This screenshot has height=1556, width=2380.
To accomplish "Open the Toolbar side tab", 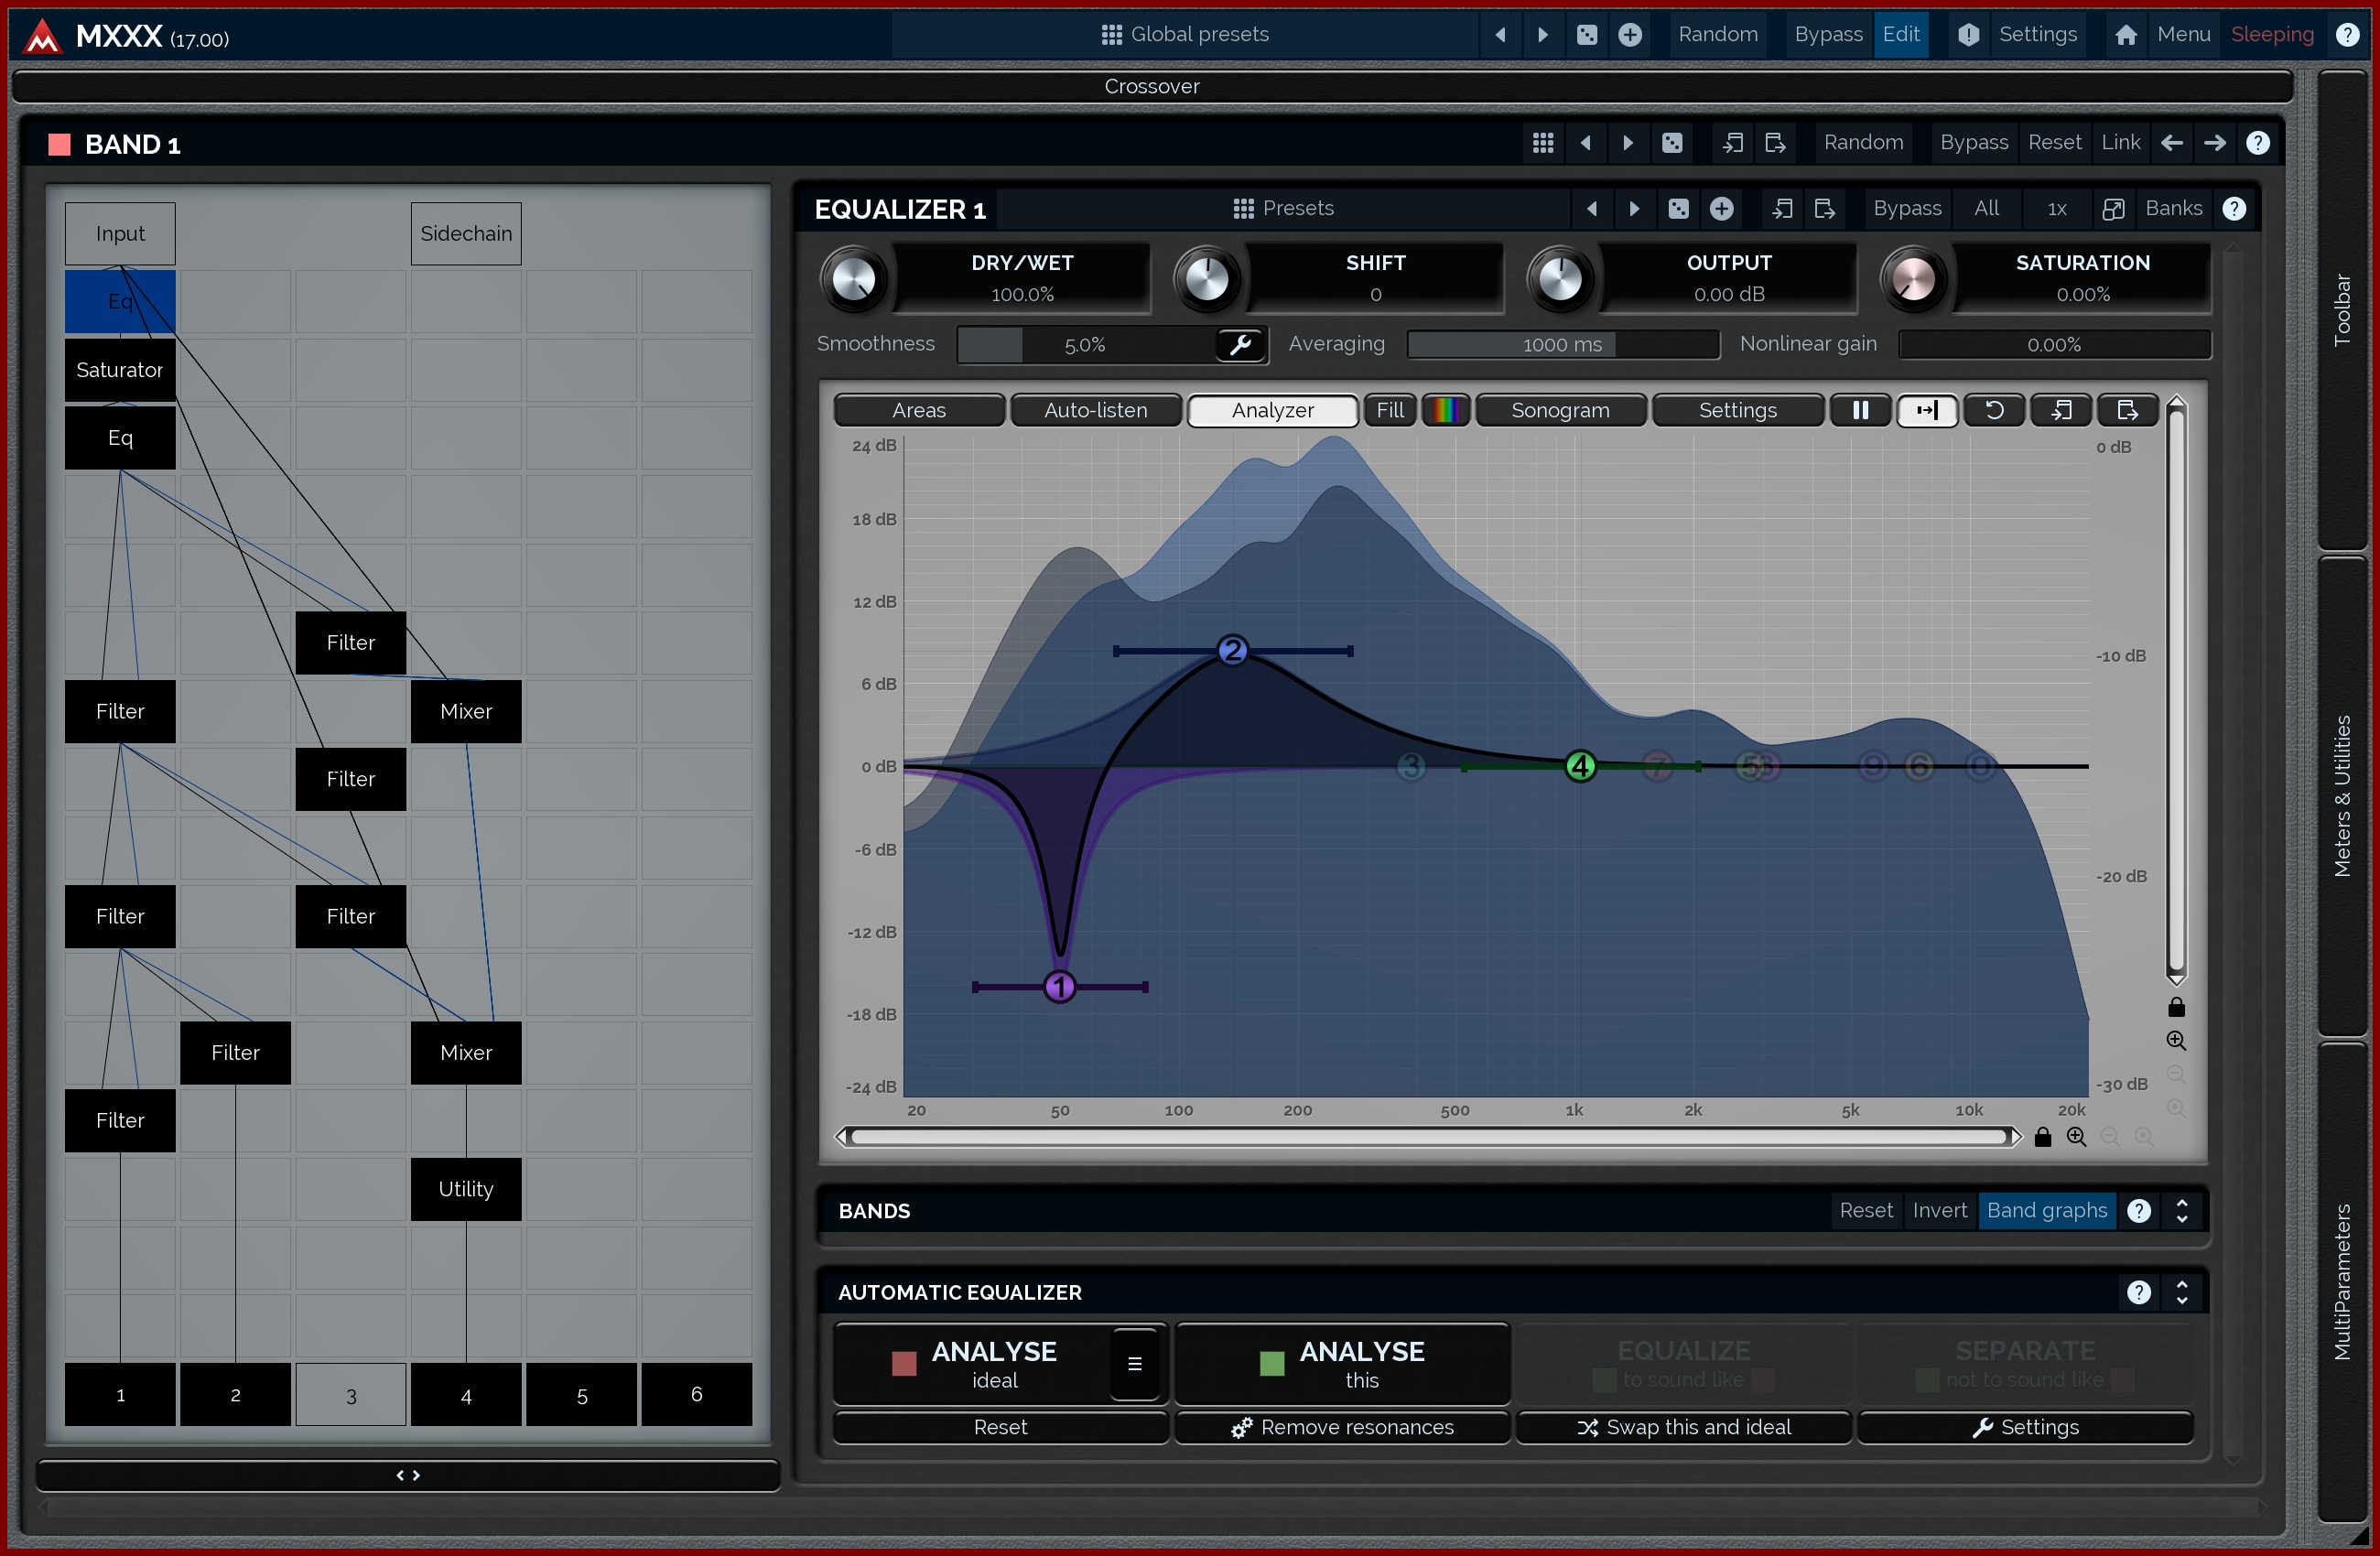I will pos(2342,310).
